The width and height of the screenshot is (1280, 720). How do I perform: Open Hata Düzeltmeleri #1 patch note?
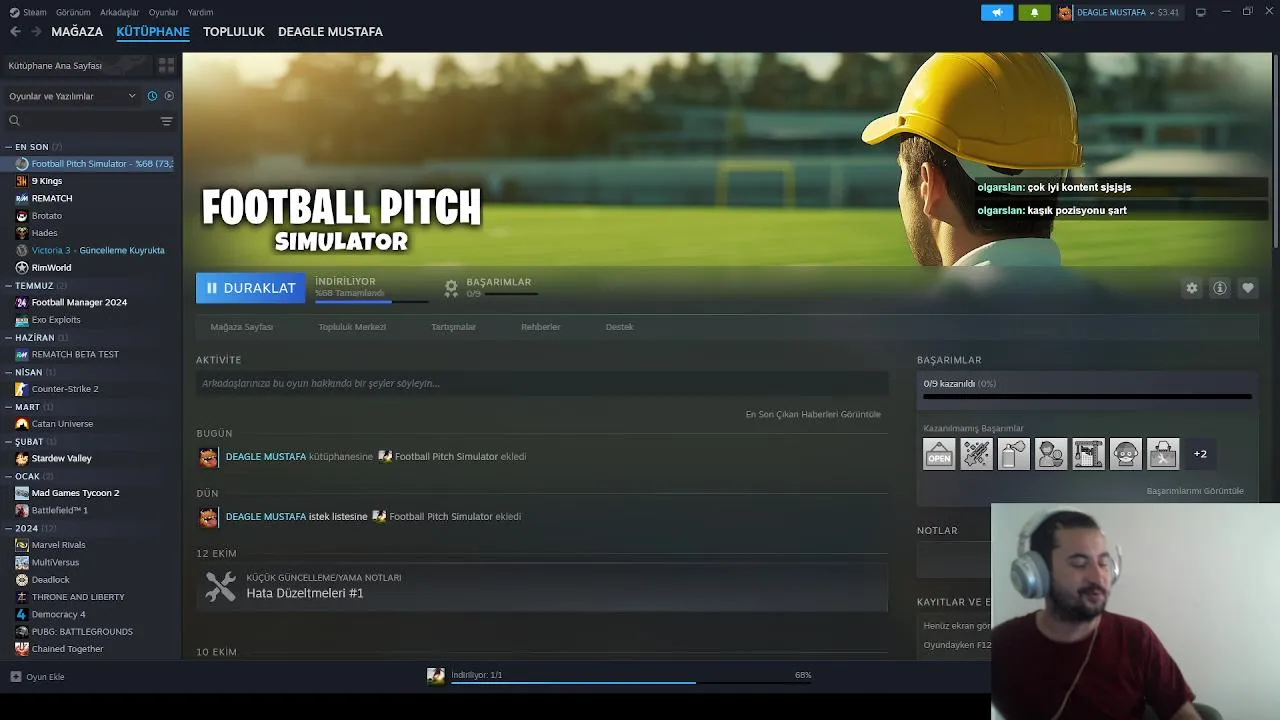click(543, 586)
